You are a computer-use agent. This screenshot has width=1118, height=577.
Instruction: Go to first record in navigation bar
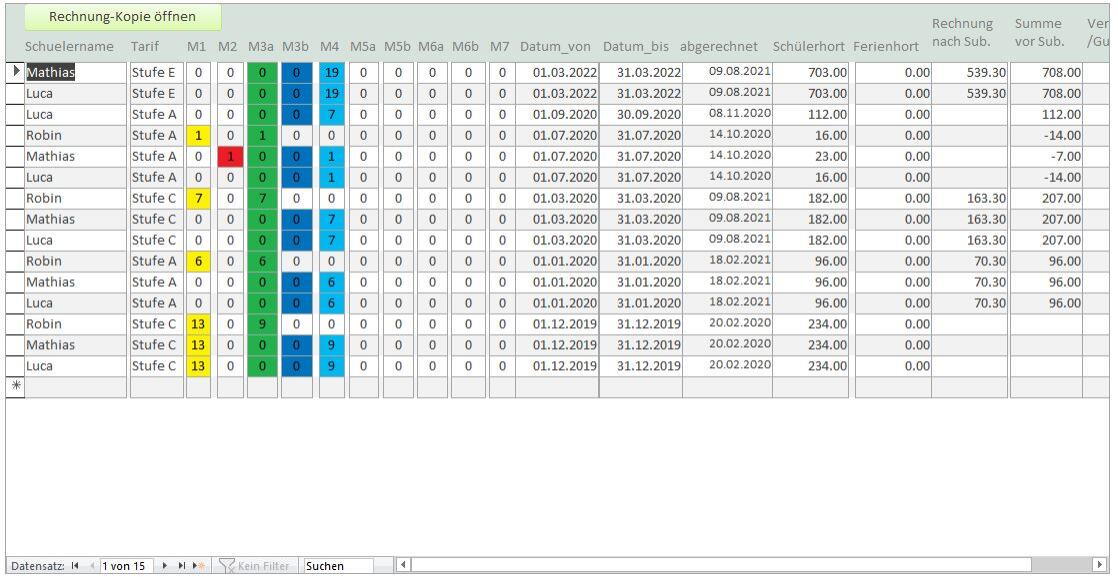click(75, 566)
